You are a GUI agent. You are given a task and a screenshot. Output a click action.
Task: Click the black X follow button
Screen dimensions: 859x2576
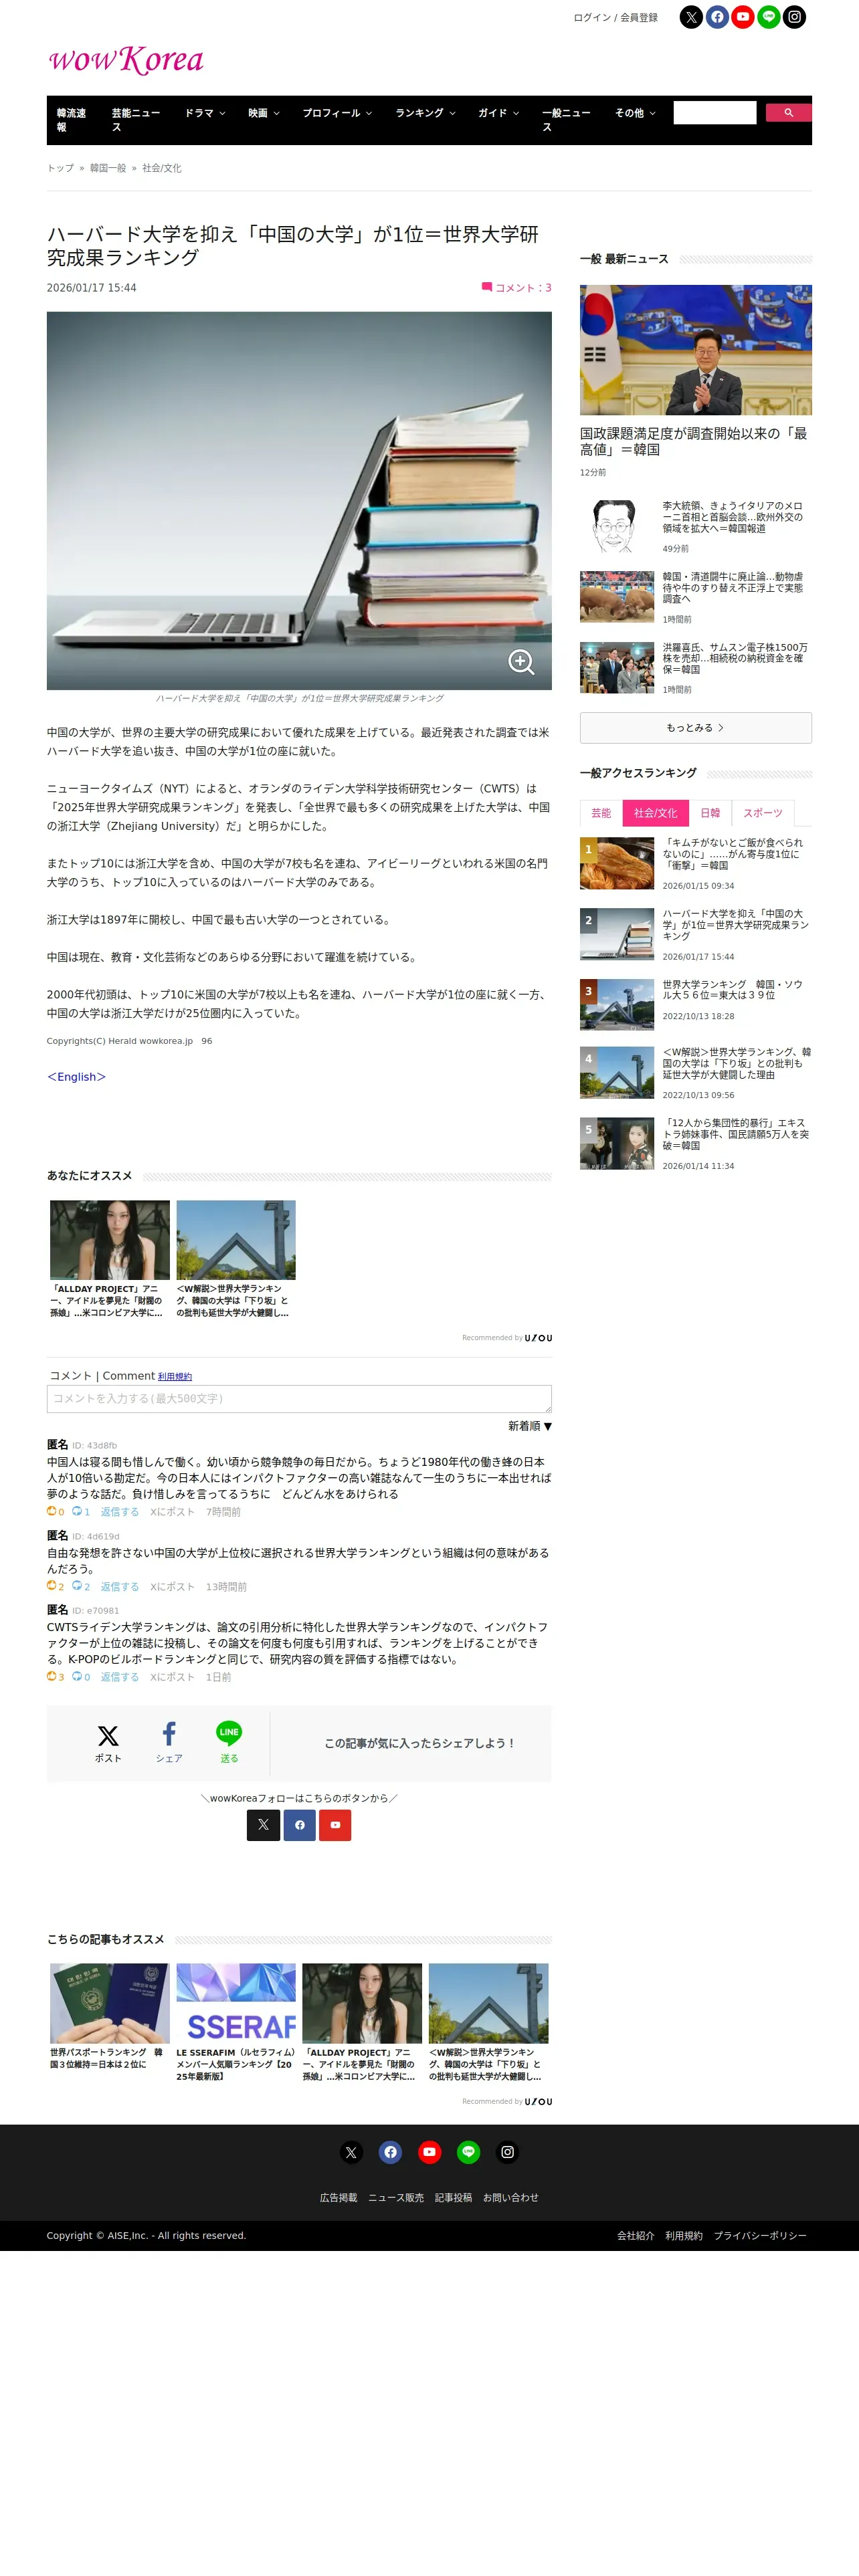coord(263,1825)
